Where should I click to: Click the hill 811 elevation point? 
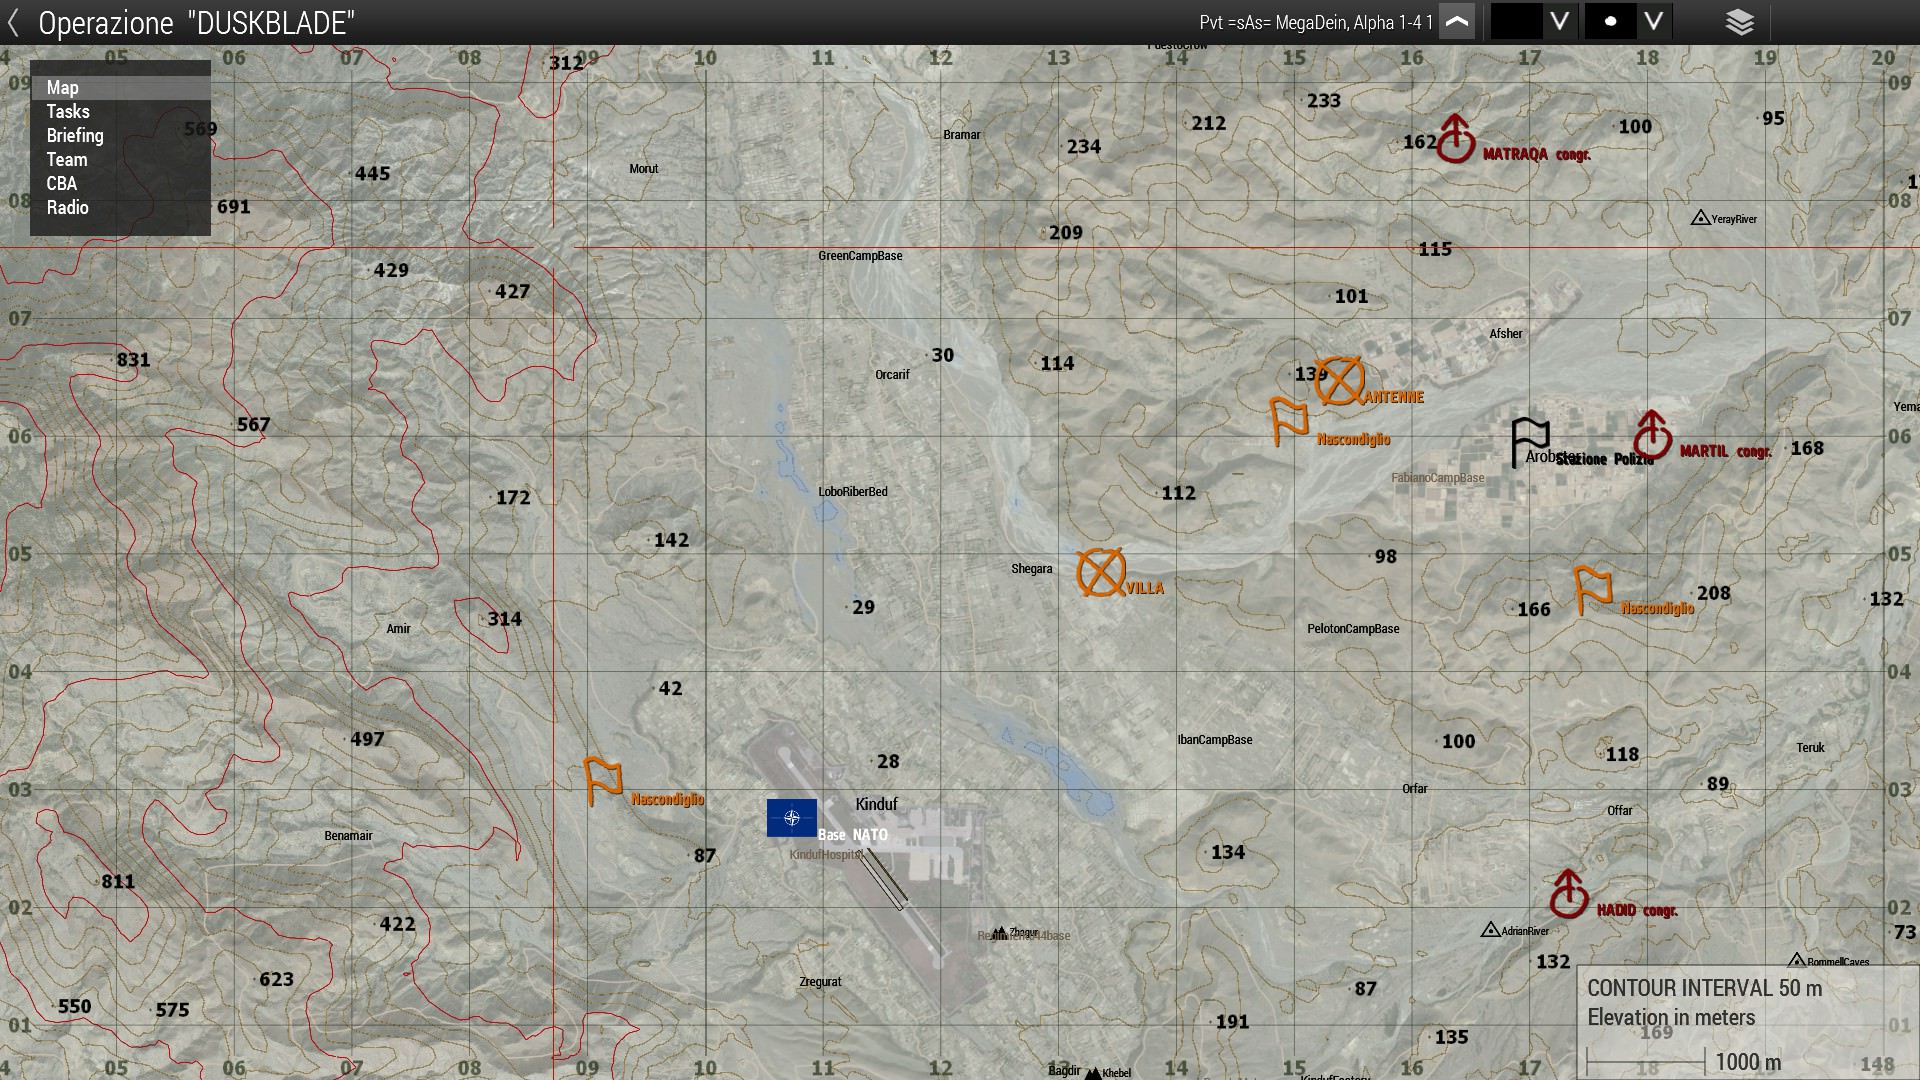118,882
